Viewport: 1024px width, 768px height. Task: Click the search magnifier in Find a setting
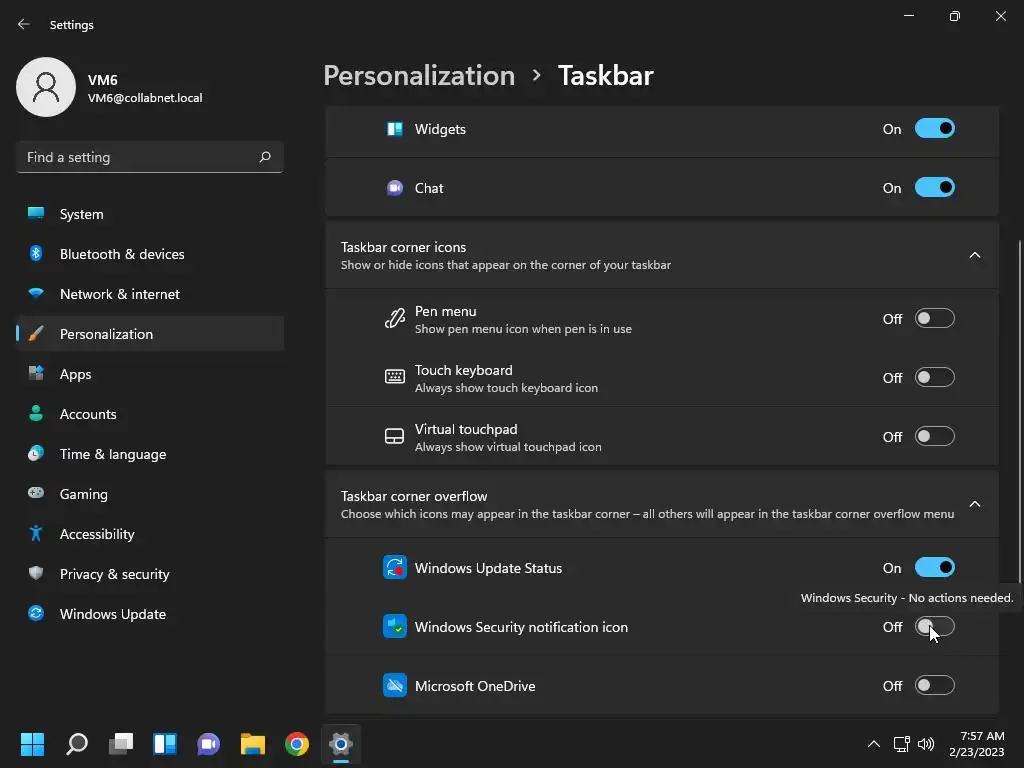point(264,157)
